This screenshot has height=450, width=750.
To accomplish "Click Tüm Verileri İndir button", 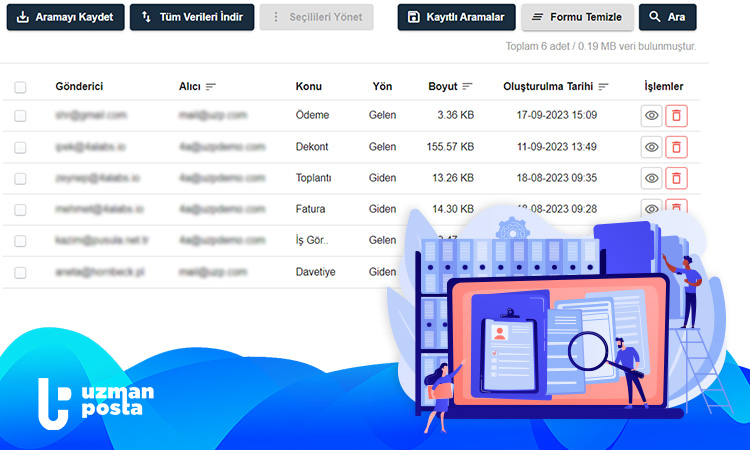I will (x=192, y=17).
